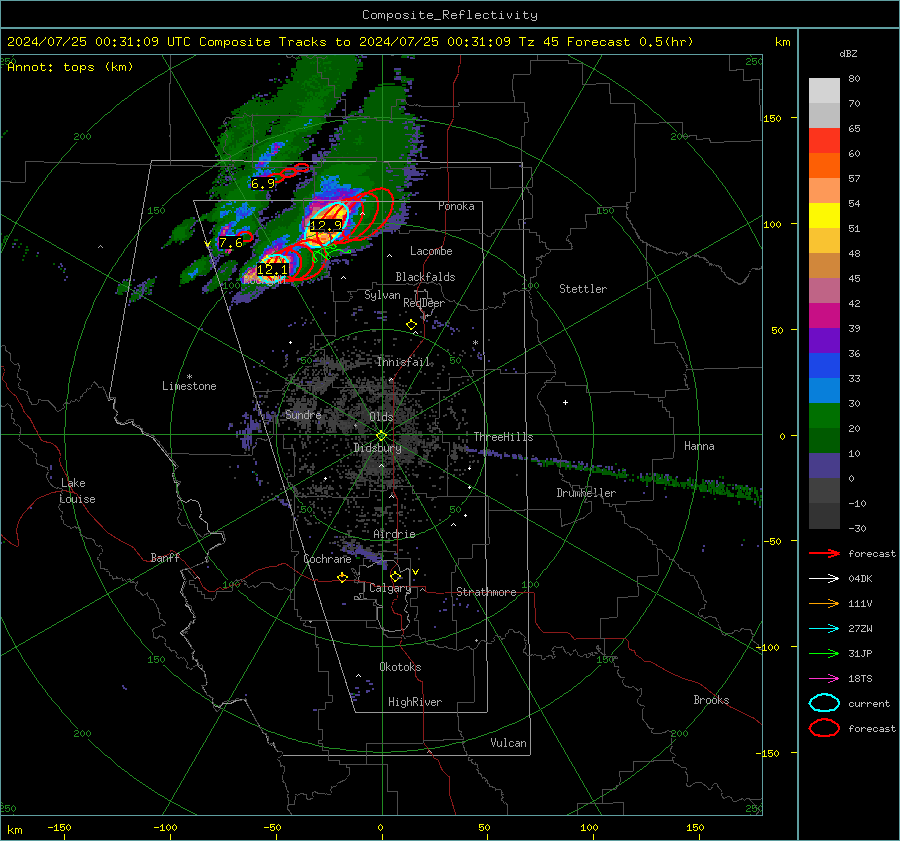Click the storm top label 6.9

tap(263, 184)
